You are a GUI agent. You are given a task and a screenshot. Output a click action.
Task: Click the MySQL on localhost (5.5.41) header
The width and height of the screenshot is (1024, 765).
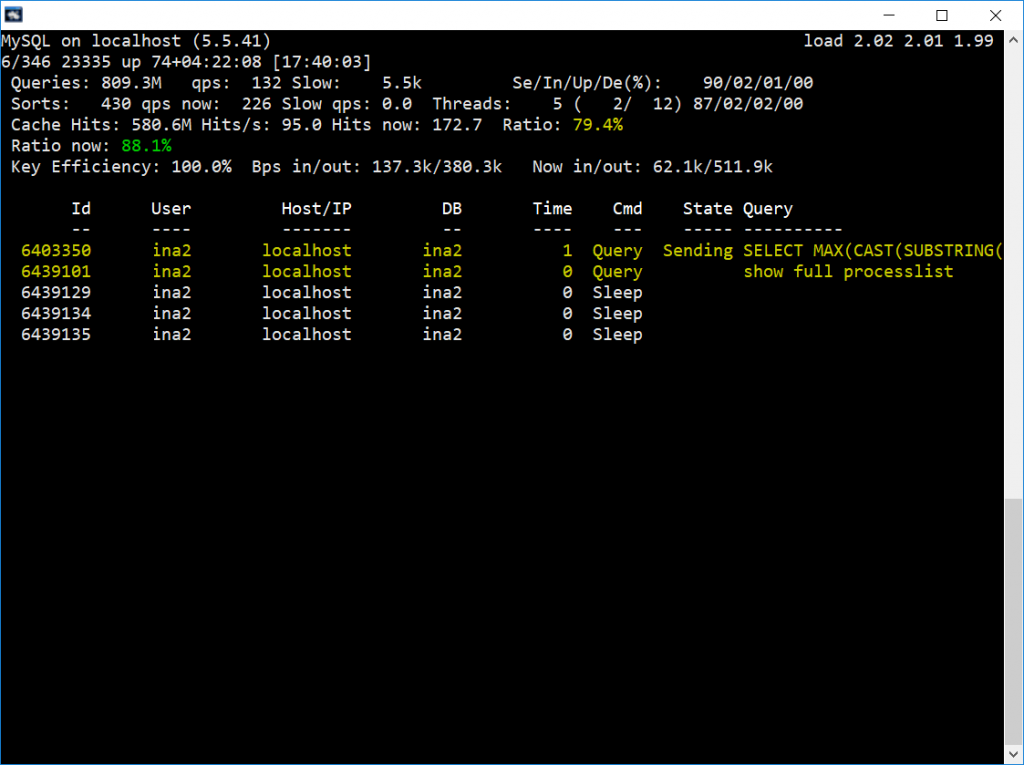coord(136,41)
